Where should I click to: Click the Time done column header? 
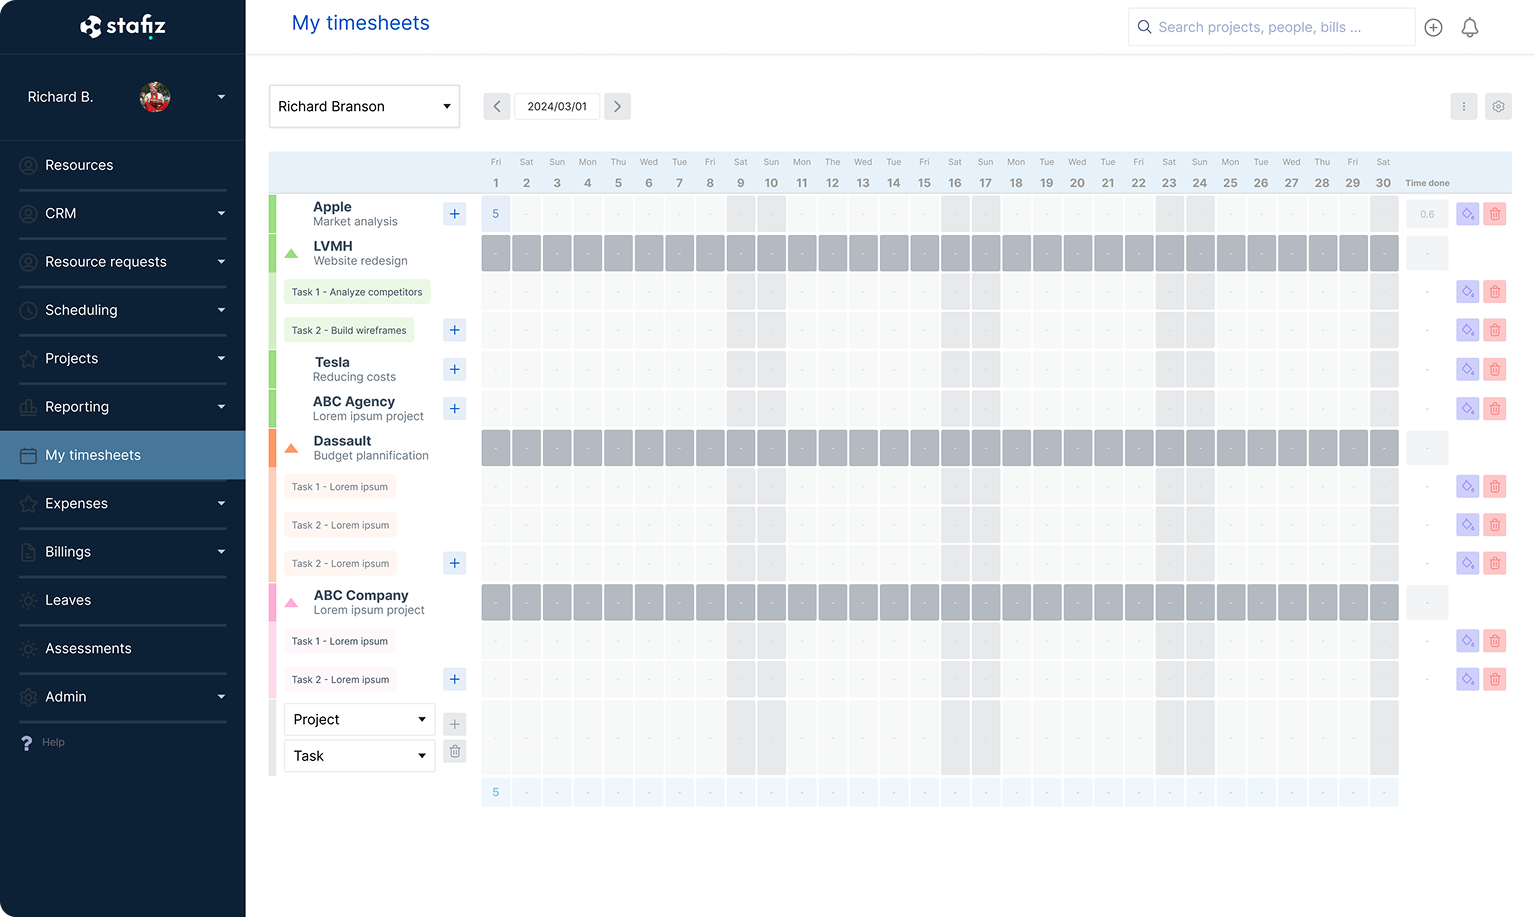[x=1427, y=183]
